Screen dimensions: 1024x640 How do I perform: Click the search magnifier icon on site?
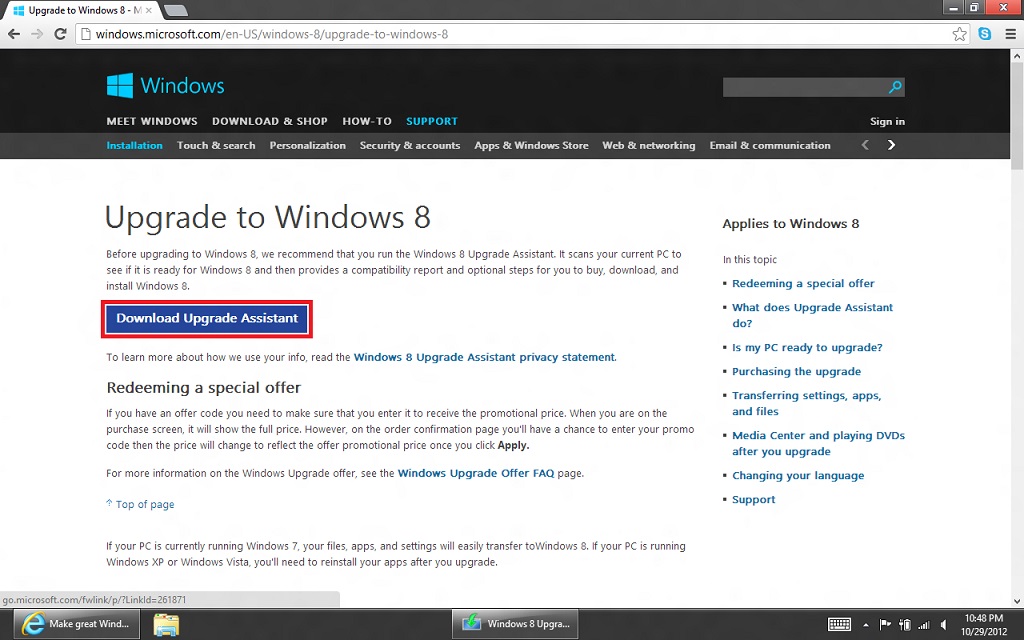coord(895,87)
